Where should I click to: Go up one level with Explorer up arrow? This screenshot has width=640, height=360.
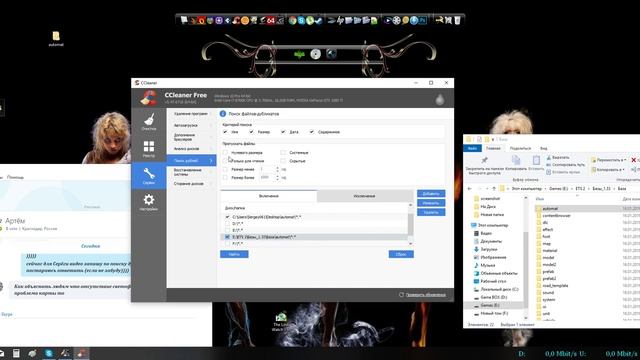pyautogui.click(x=494, y=189)
